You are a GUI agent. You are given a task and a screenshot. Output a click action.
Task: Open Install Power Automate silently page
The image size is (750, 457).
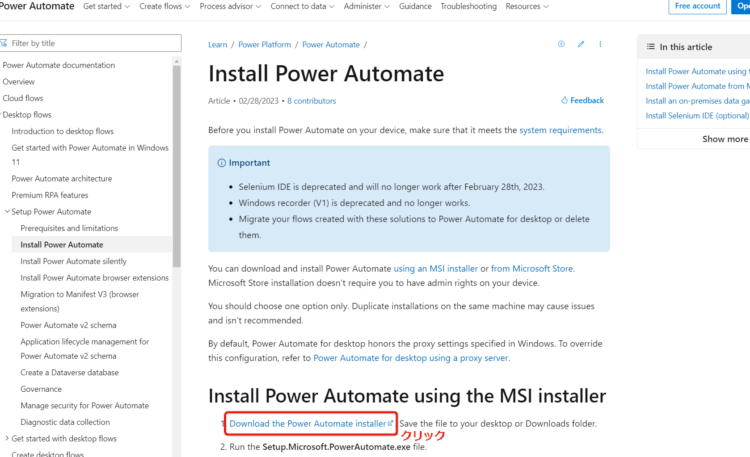(74, 261)
